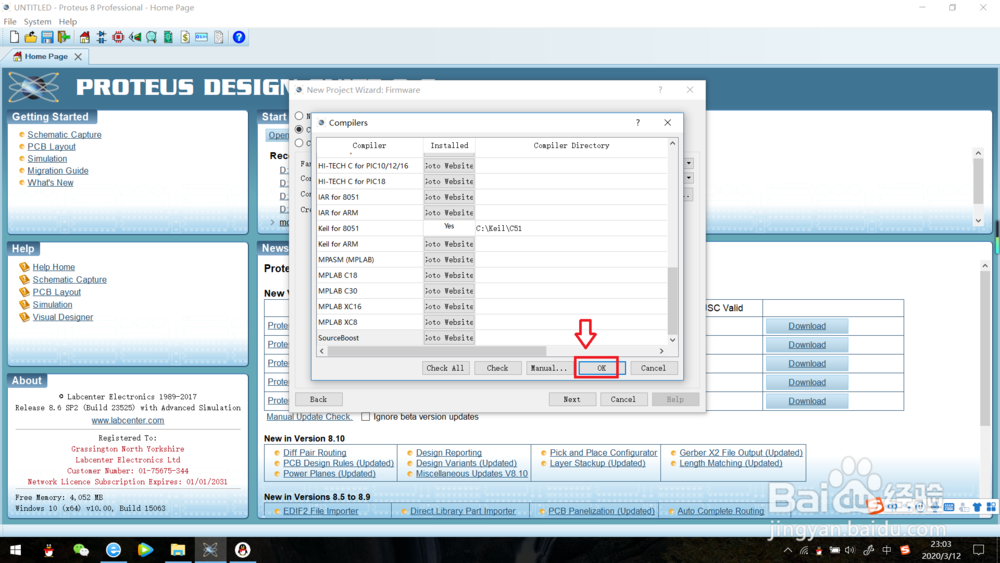Viewport: 1000px width, 563px height.
Task: Click the blue Help question-mark toolbar icon
Action: [239, 38]
